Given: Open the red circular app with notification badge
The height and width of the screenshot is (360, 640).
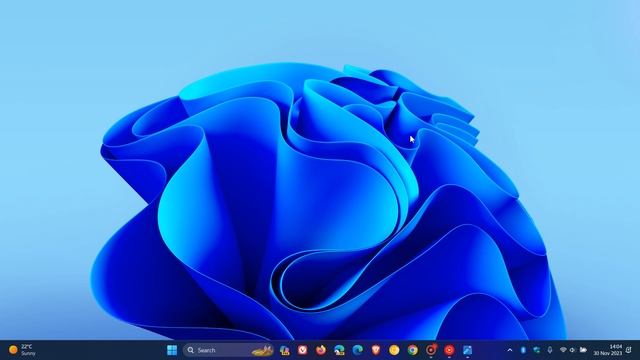Looking at the screenshot, I should (431, 350).
